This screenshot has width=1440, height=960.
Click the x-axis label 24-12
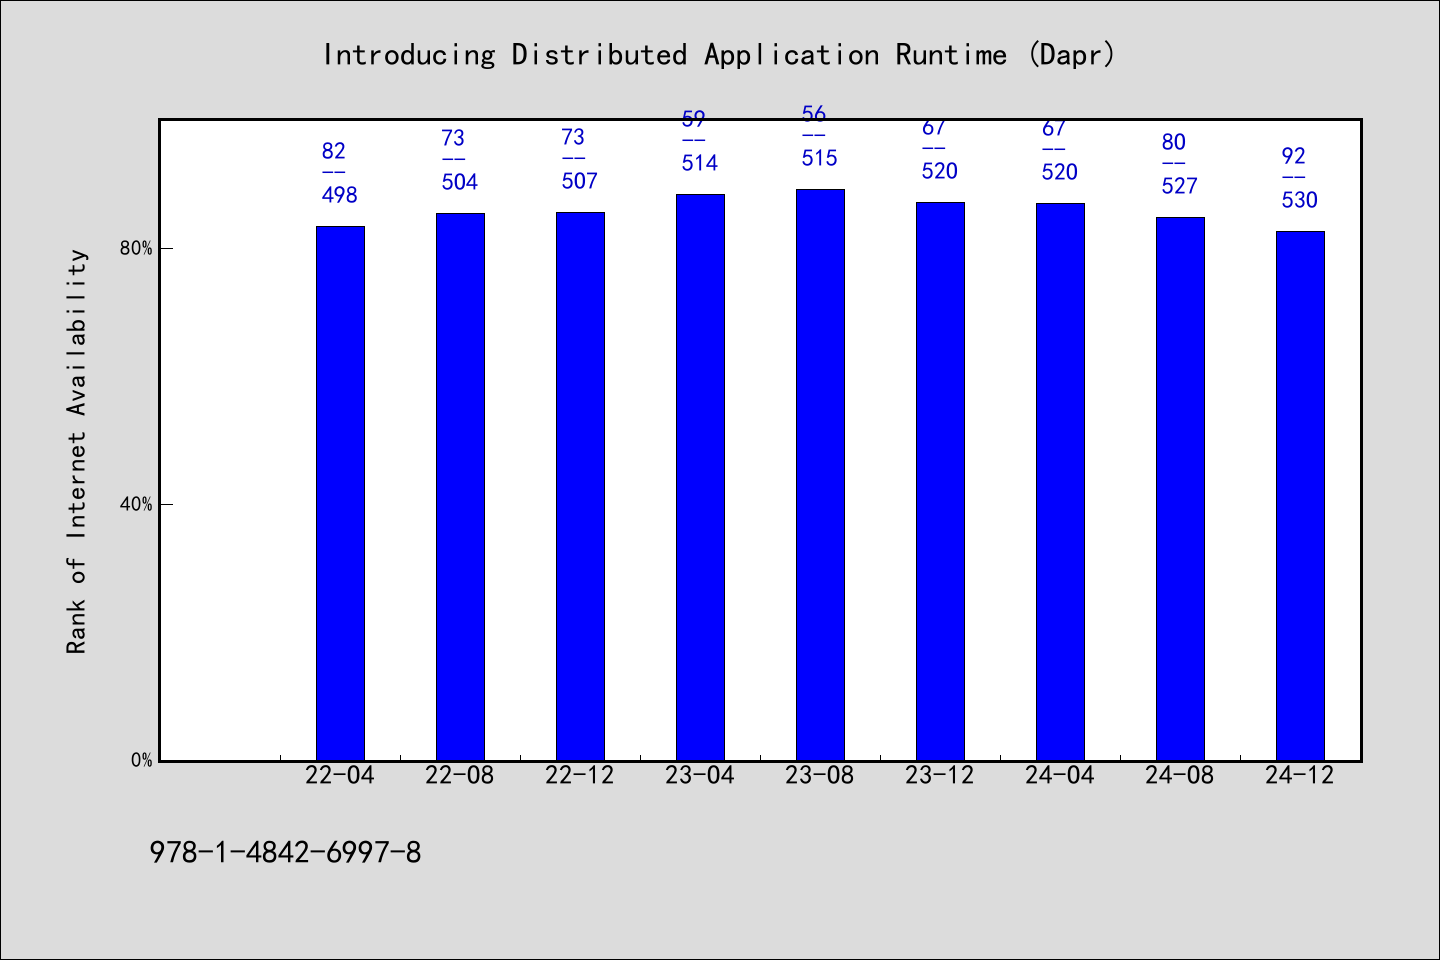tap(1300, 775)
